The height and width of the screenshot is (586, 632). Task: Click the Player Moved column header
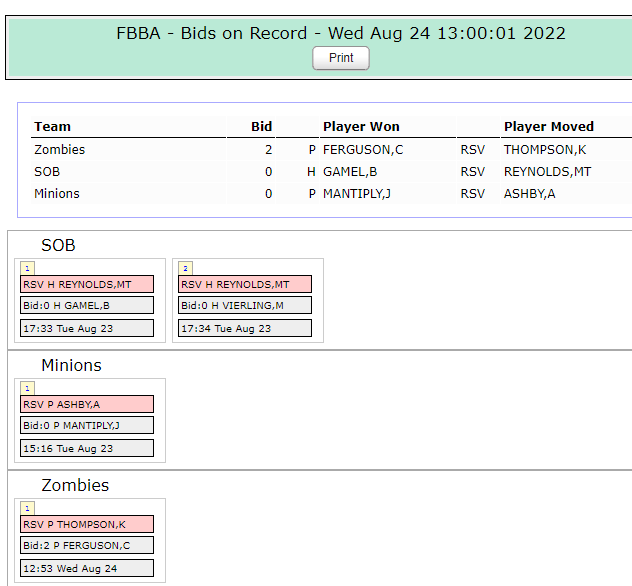coord(549,127)
